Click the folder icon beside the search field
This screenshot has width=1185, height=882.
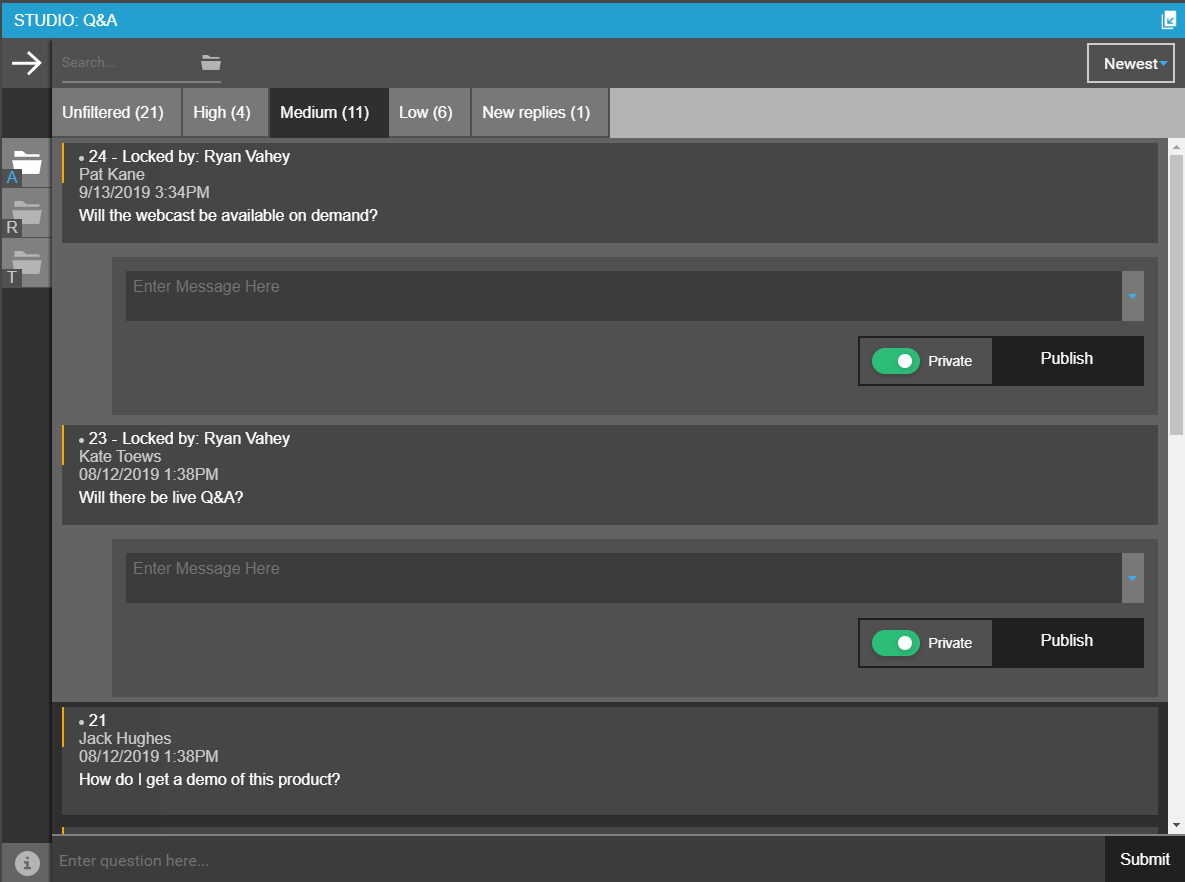tap(210, 62)
